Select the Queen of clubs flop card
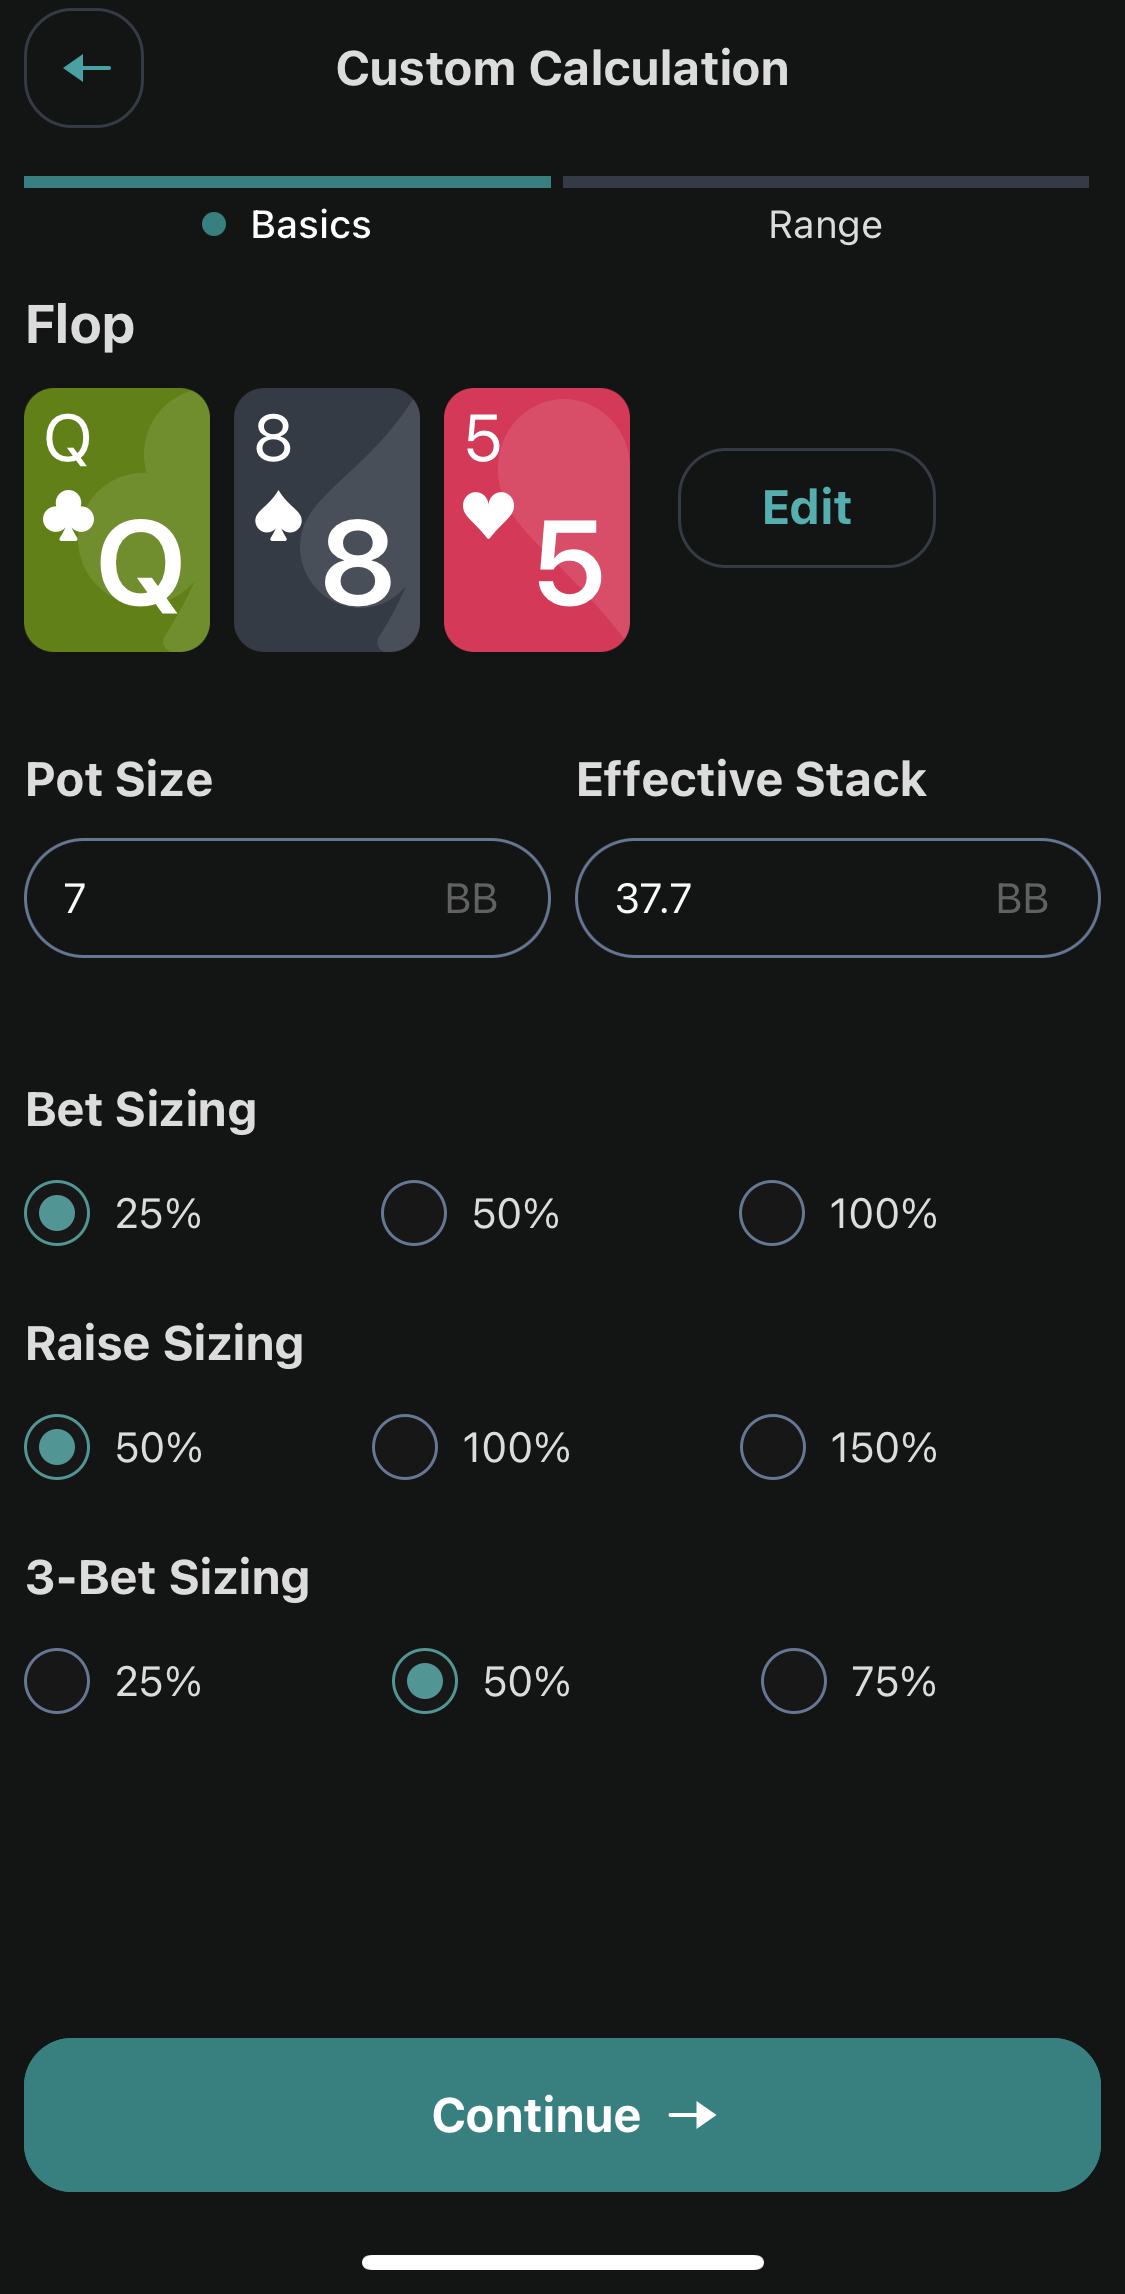Image resolution: width=1125 pixels, height=2294 pixels. coord(117,520)
